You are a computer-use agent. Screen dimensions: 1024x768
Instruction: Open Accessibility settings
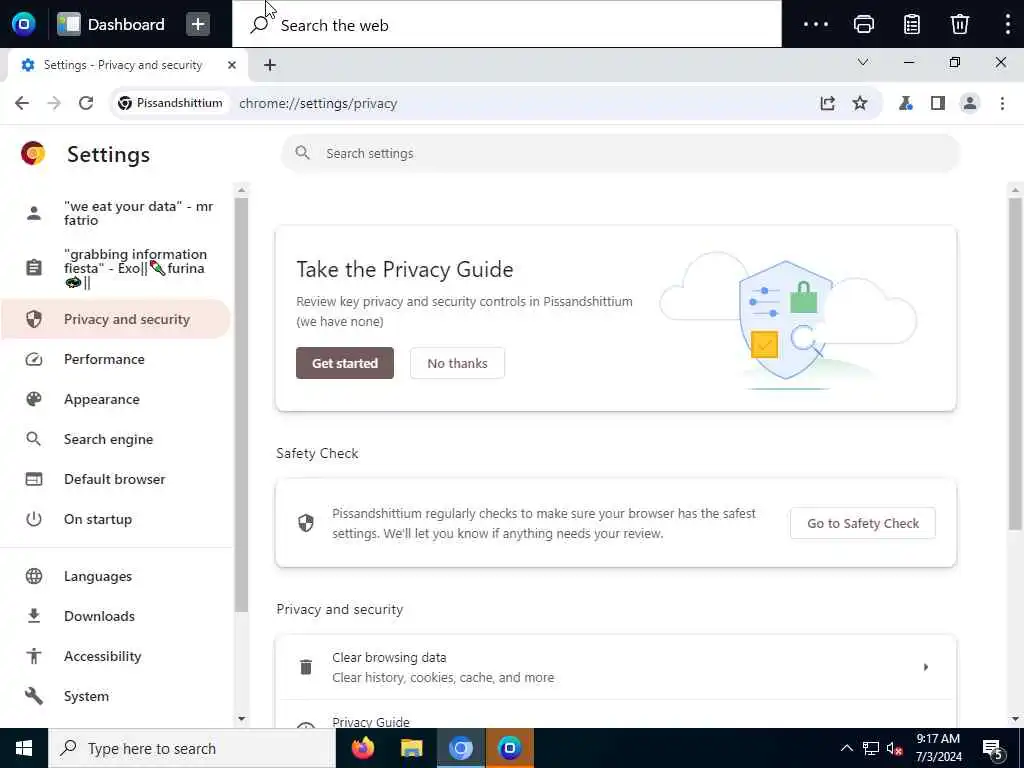(x=116, y=656)
